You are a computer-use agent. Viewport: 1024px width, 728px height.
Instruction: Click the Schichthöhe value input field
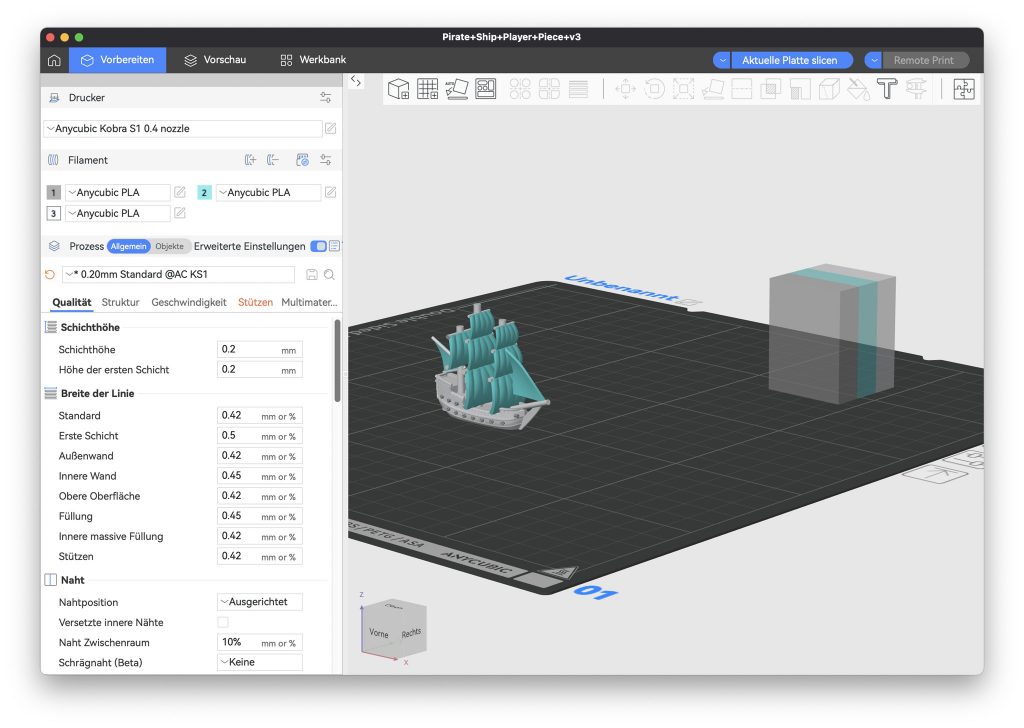point(247,350)
